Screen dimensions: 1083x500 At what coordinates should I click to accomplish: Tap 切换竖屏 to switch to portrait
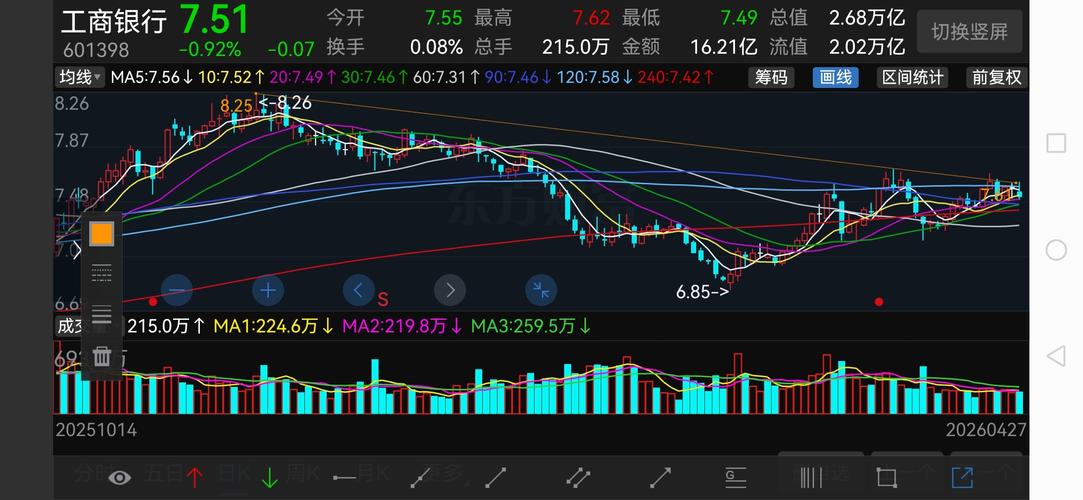(970, 32)
